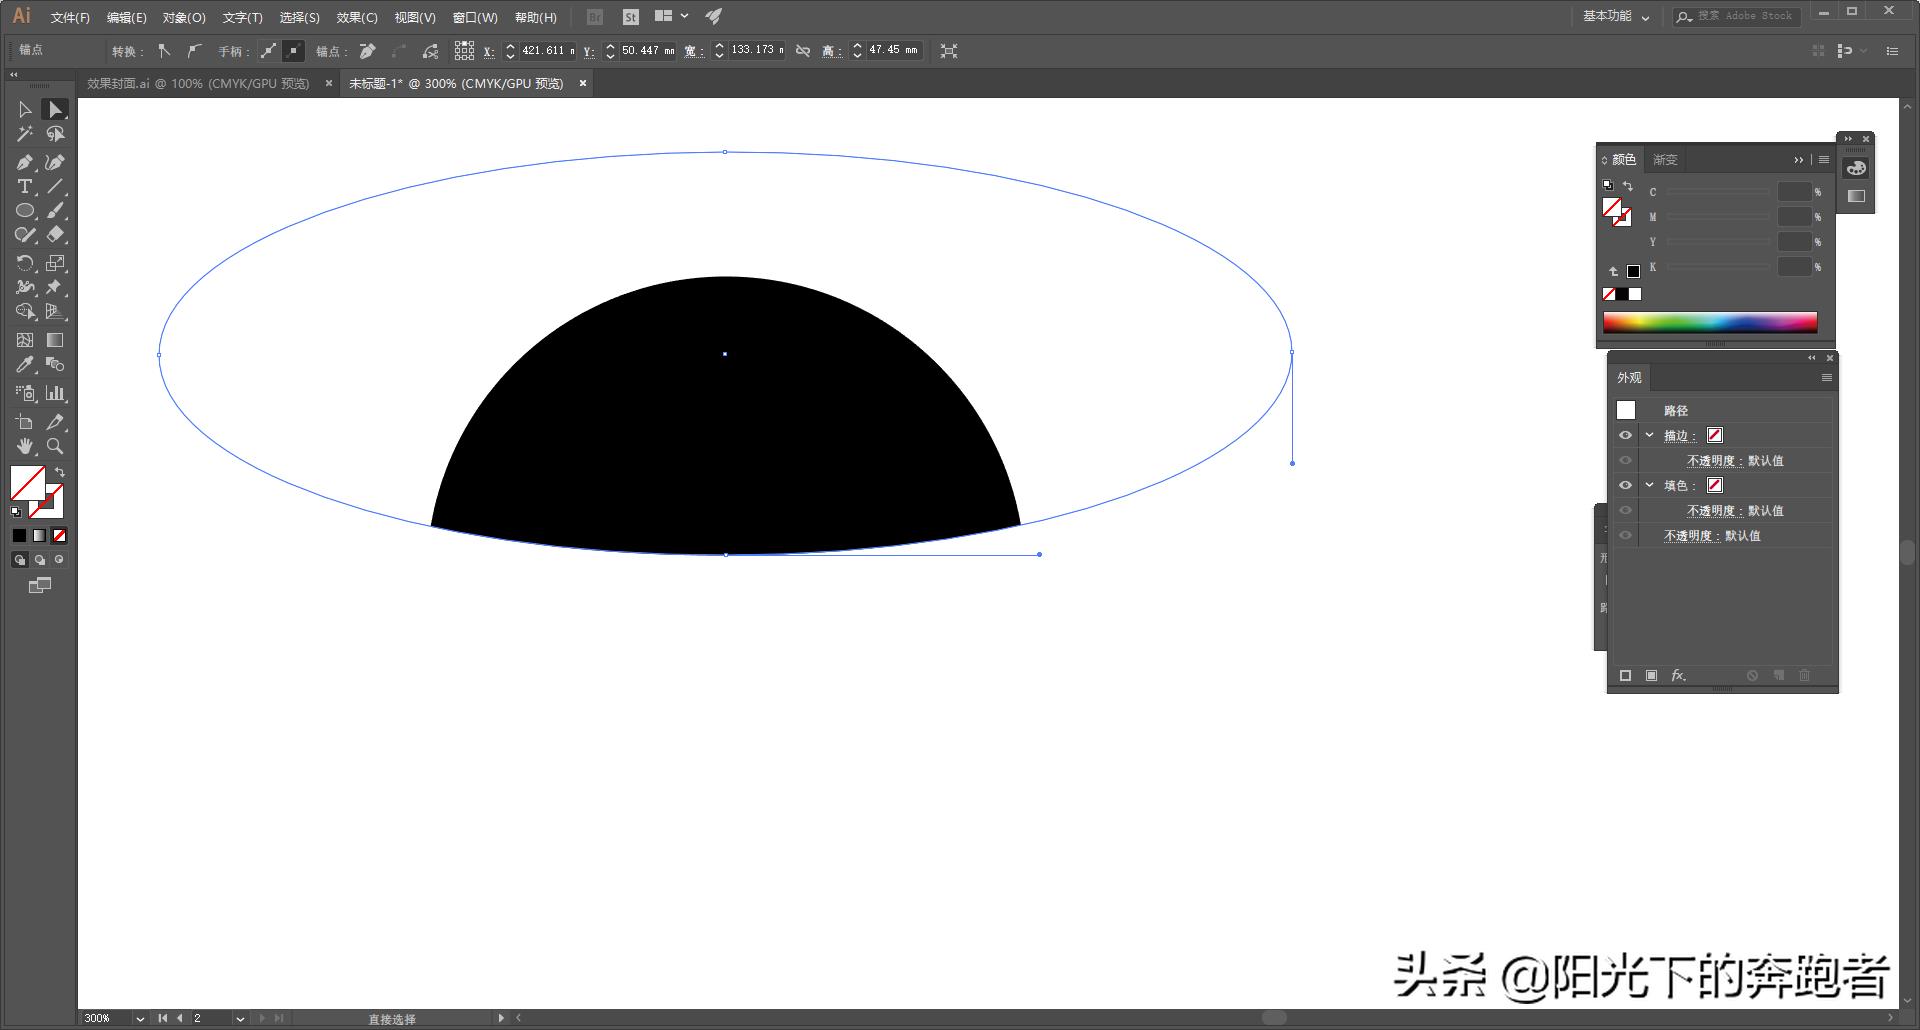
Task: Open the zoom level 300% dropdown
Action: click(140, 1018)
